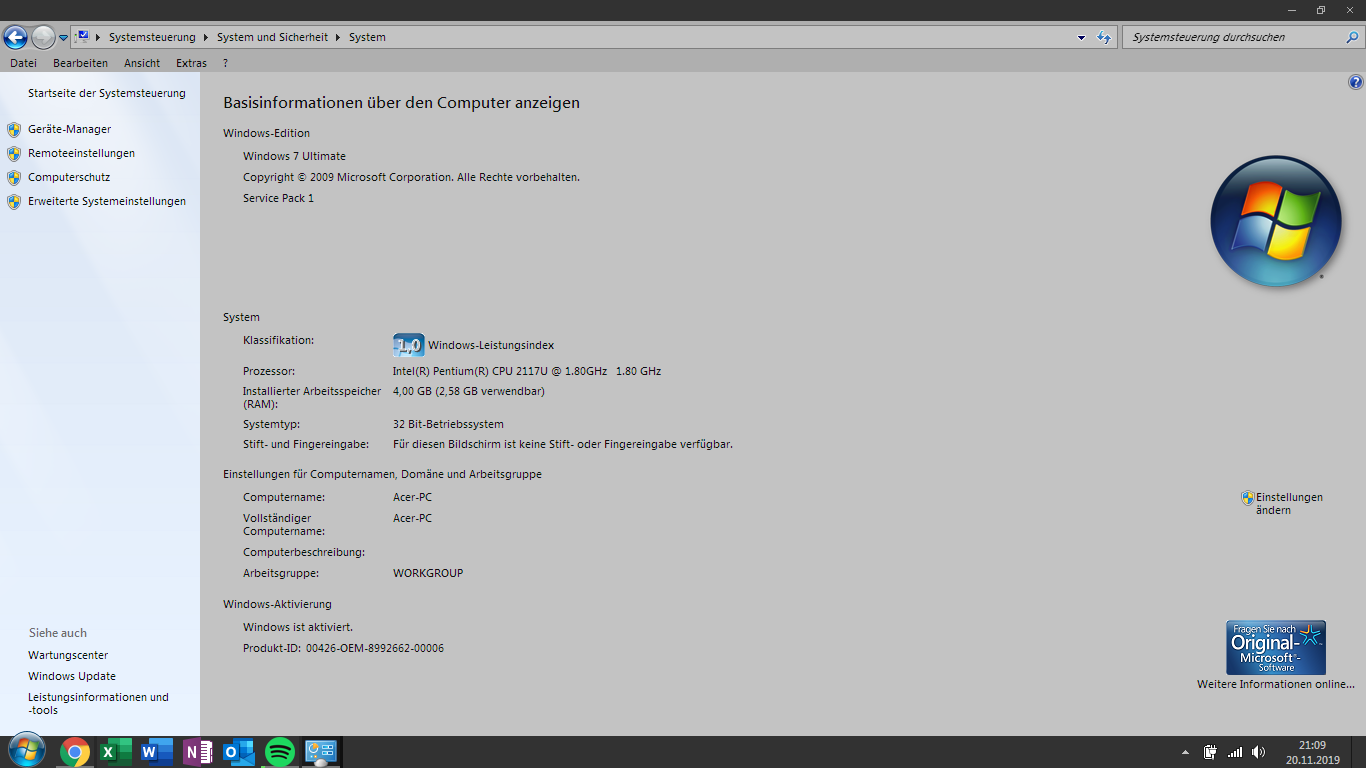
Task: Click the greyed forward navigation arrow
Action: (43, 37)
